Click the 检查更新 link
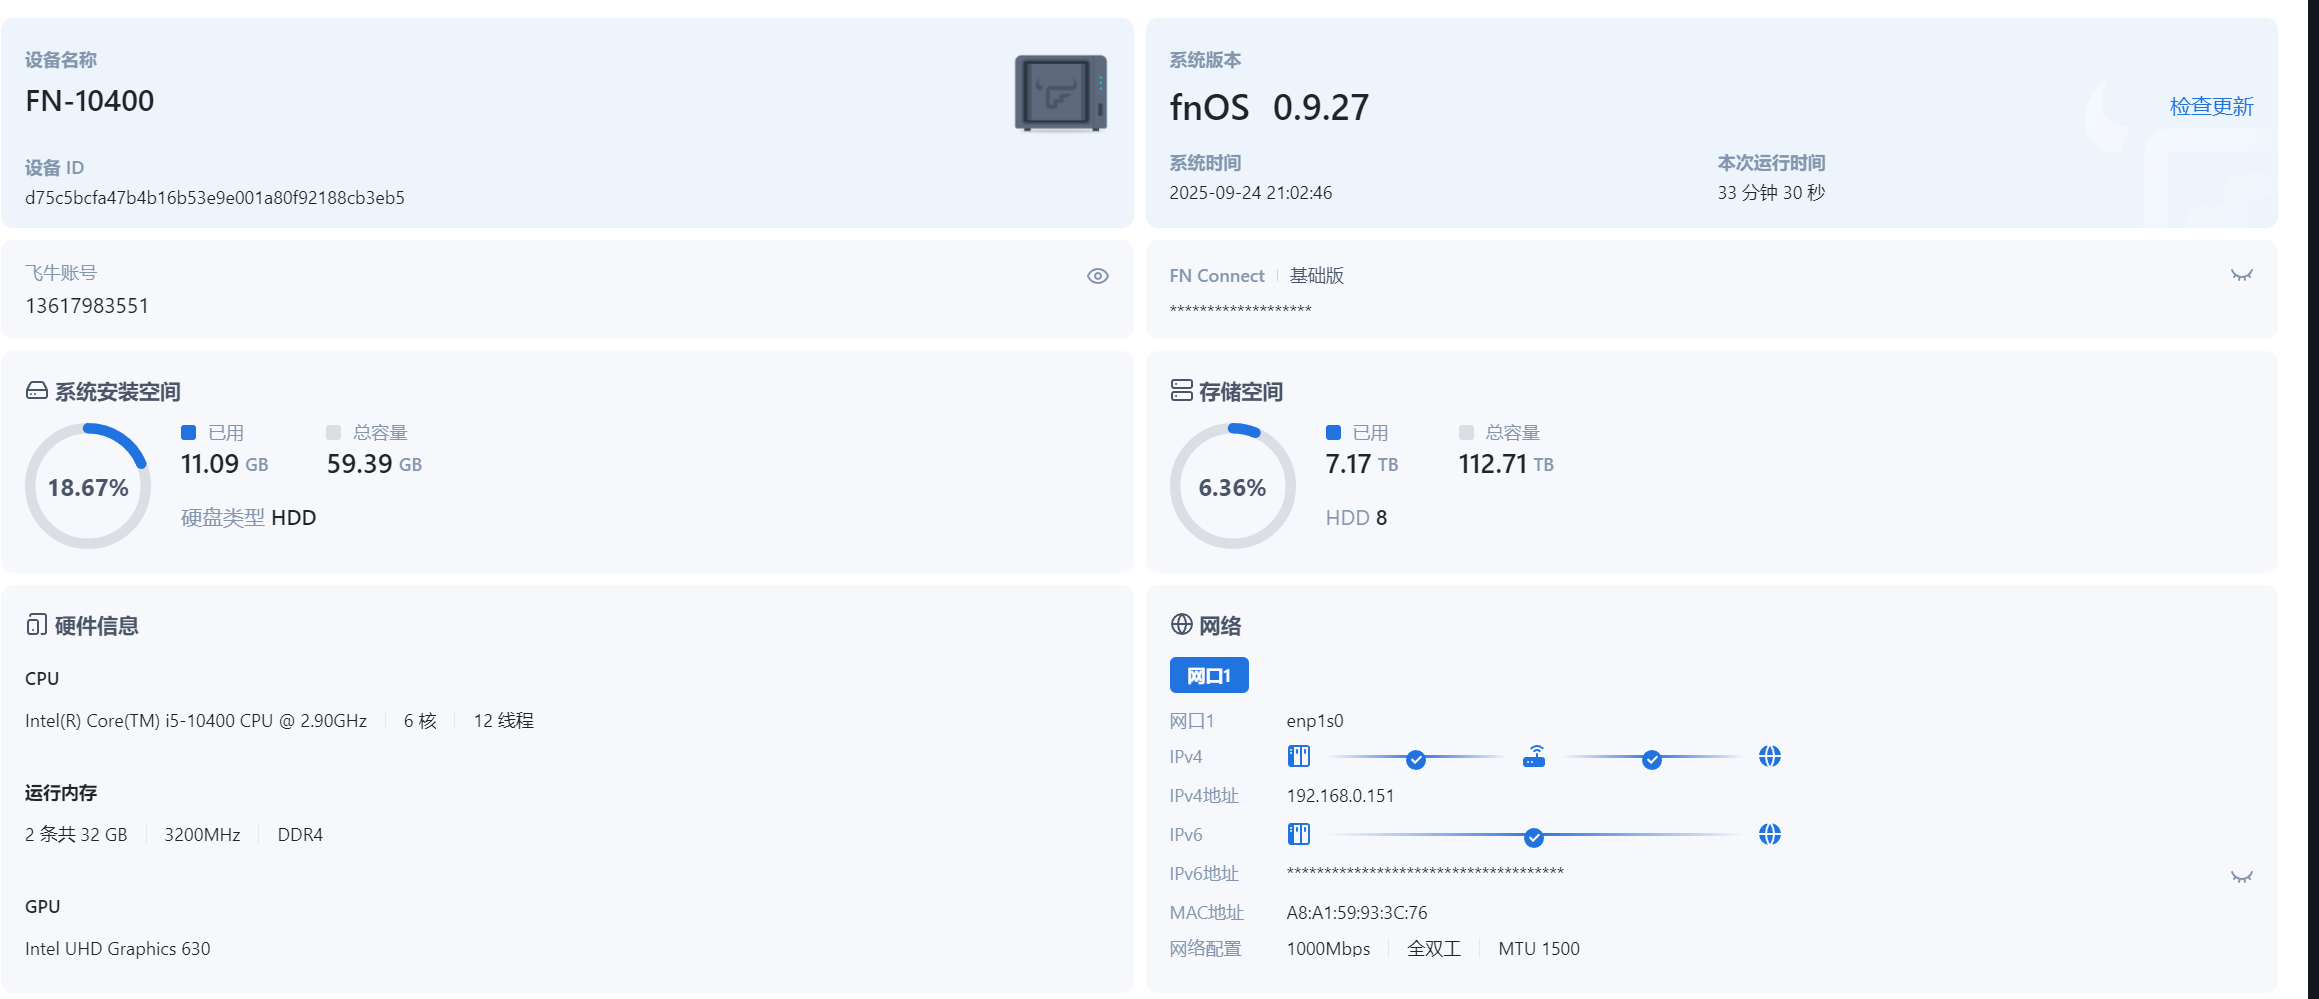2319x999 pixels. (x=2211, y=106)
